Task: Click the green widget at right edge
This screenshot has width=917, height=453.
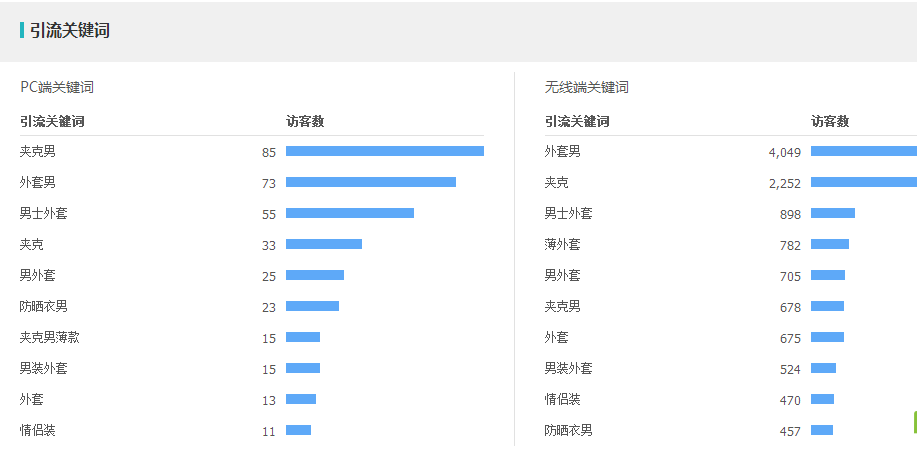Action: [x=915, y=422]
